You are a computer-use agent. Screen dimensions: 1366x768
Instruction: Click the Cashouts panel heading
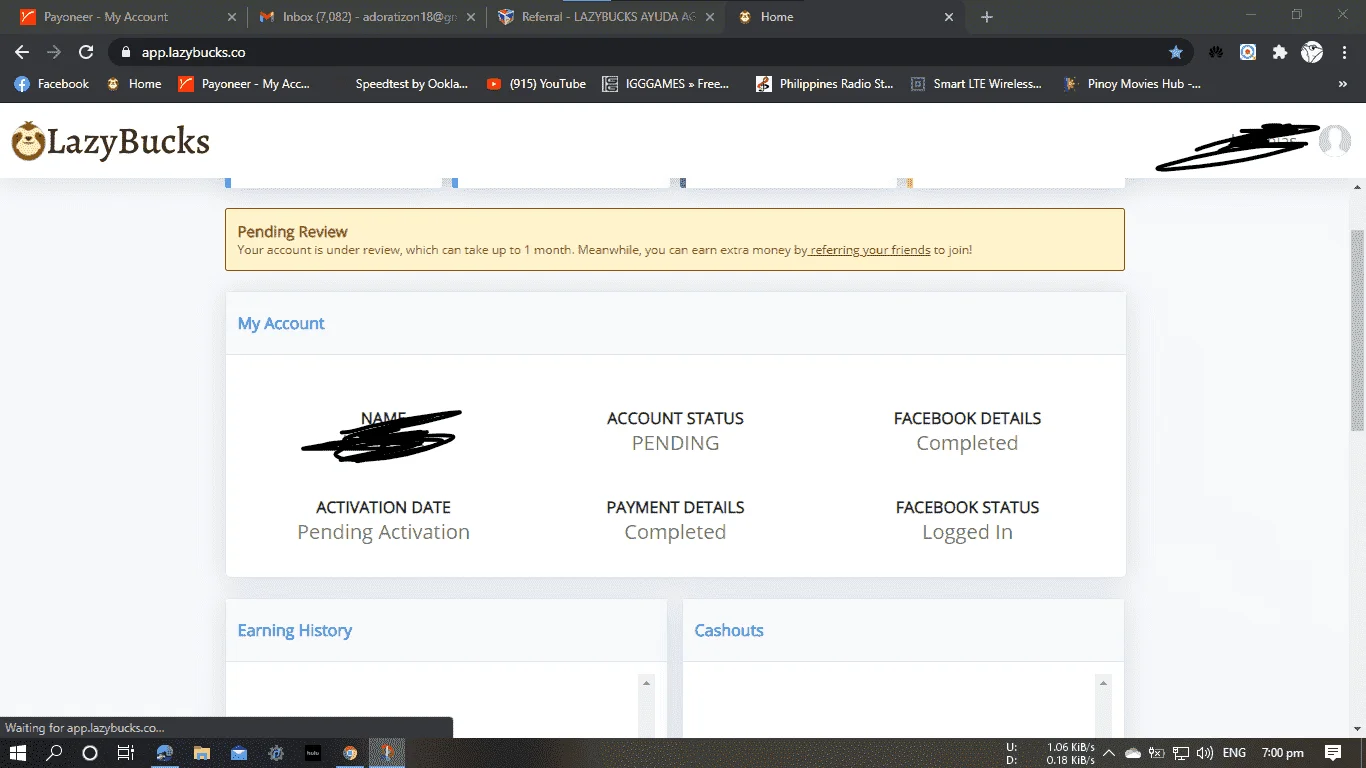point(729,630)
